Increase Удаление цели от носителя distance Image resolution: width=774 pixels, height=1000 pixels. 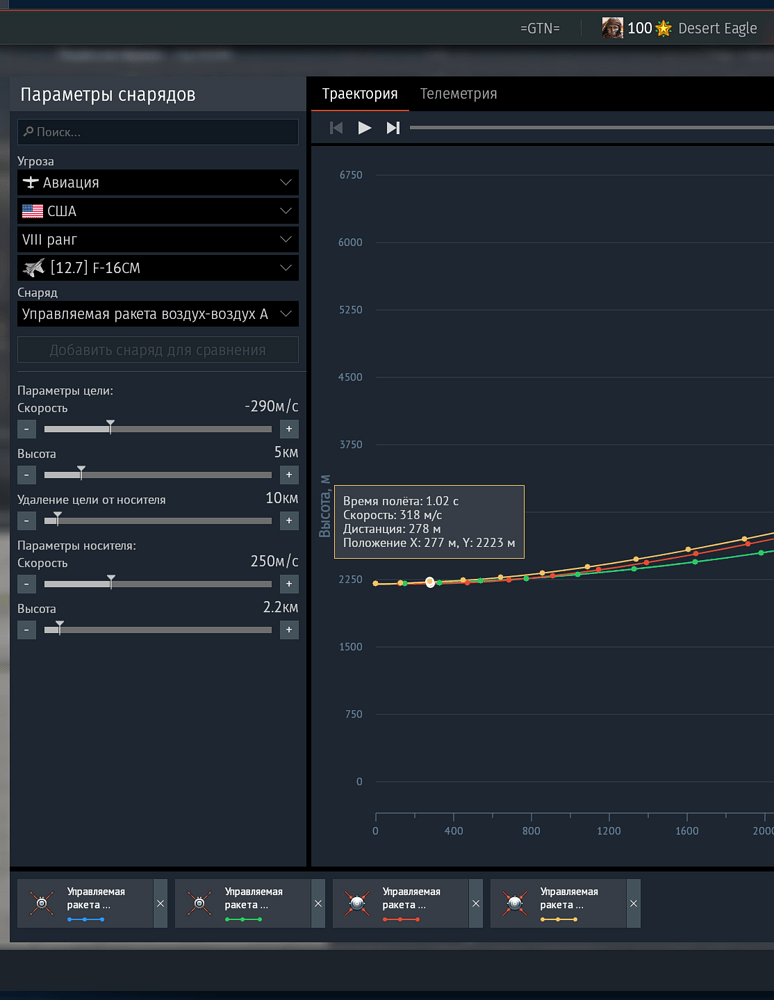[x=289, y=521]
